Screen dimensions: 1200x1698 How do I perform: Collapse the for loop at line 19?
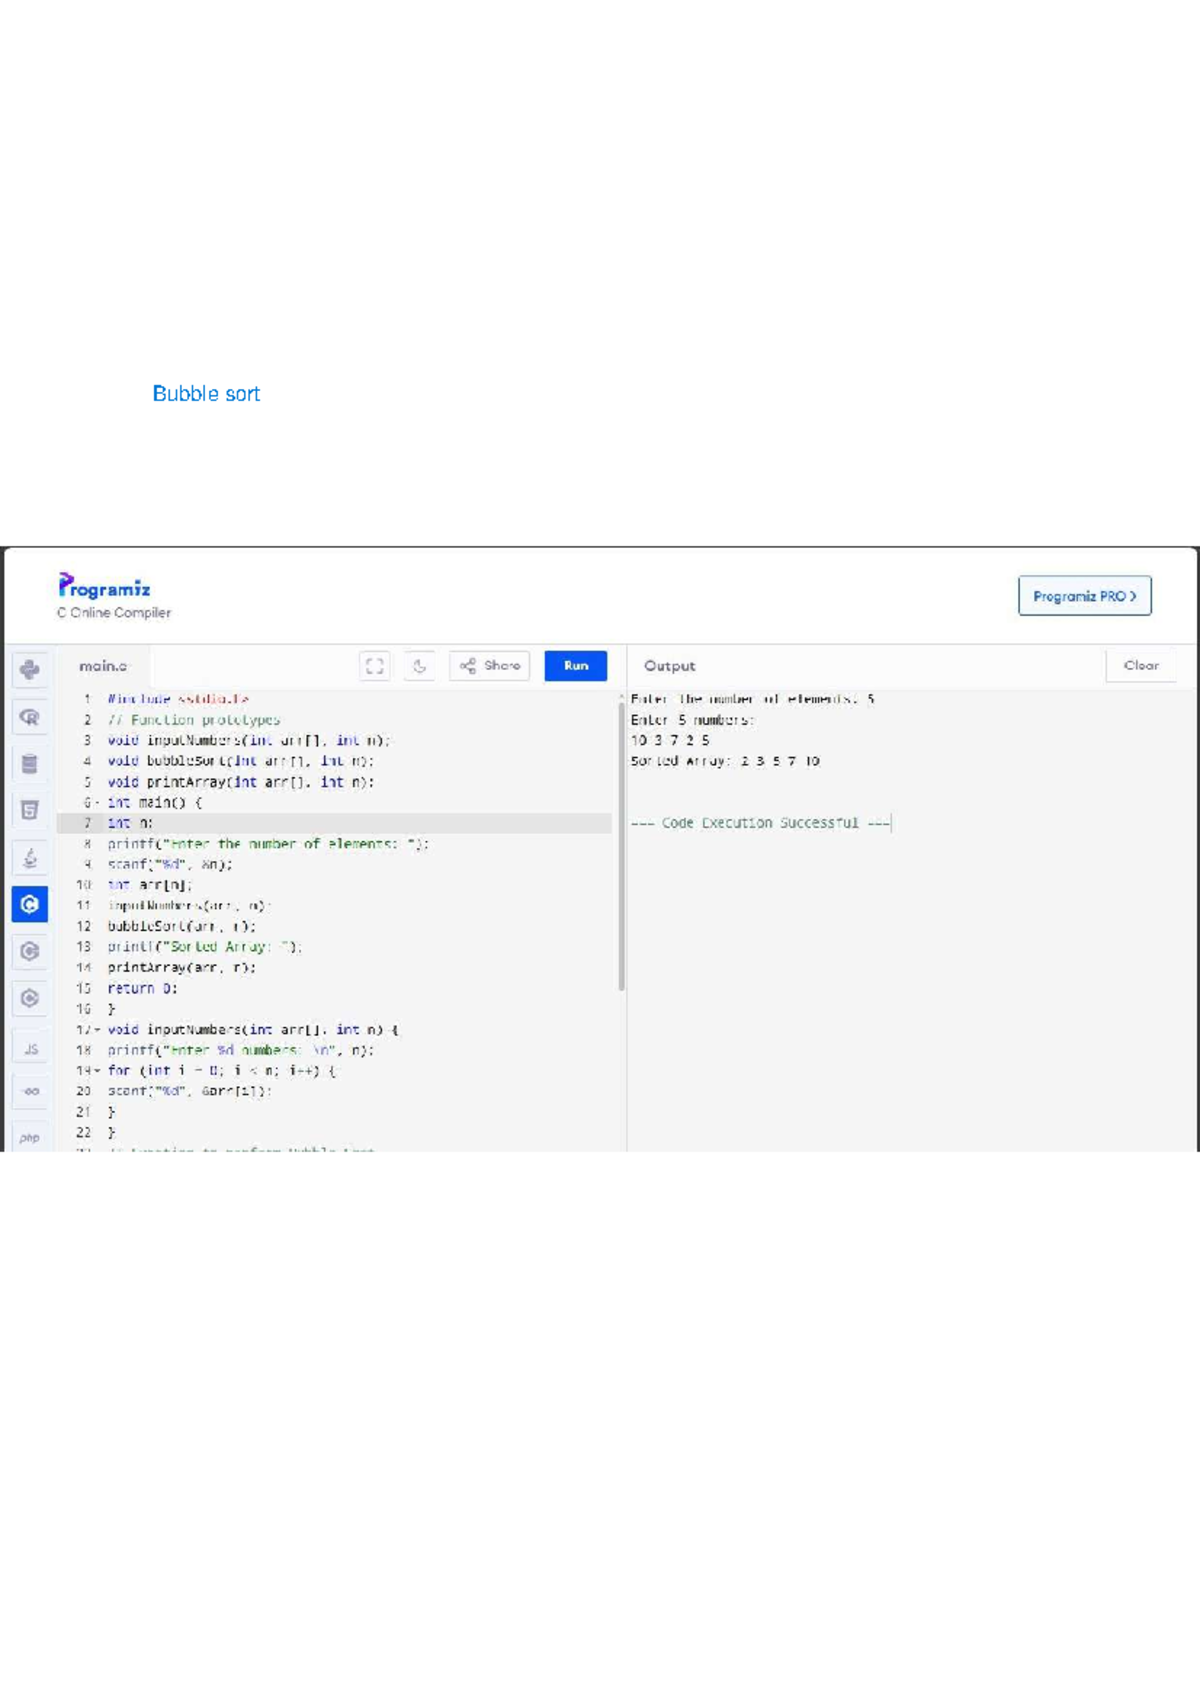(x=97, y=1071)
